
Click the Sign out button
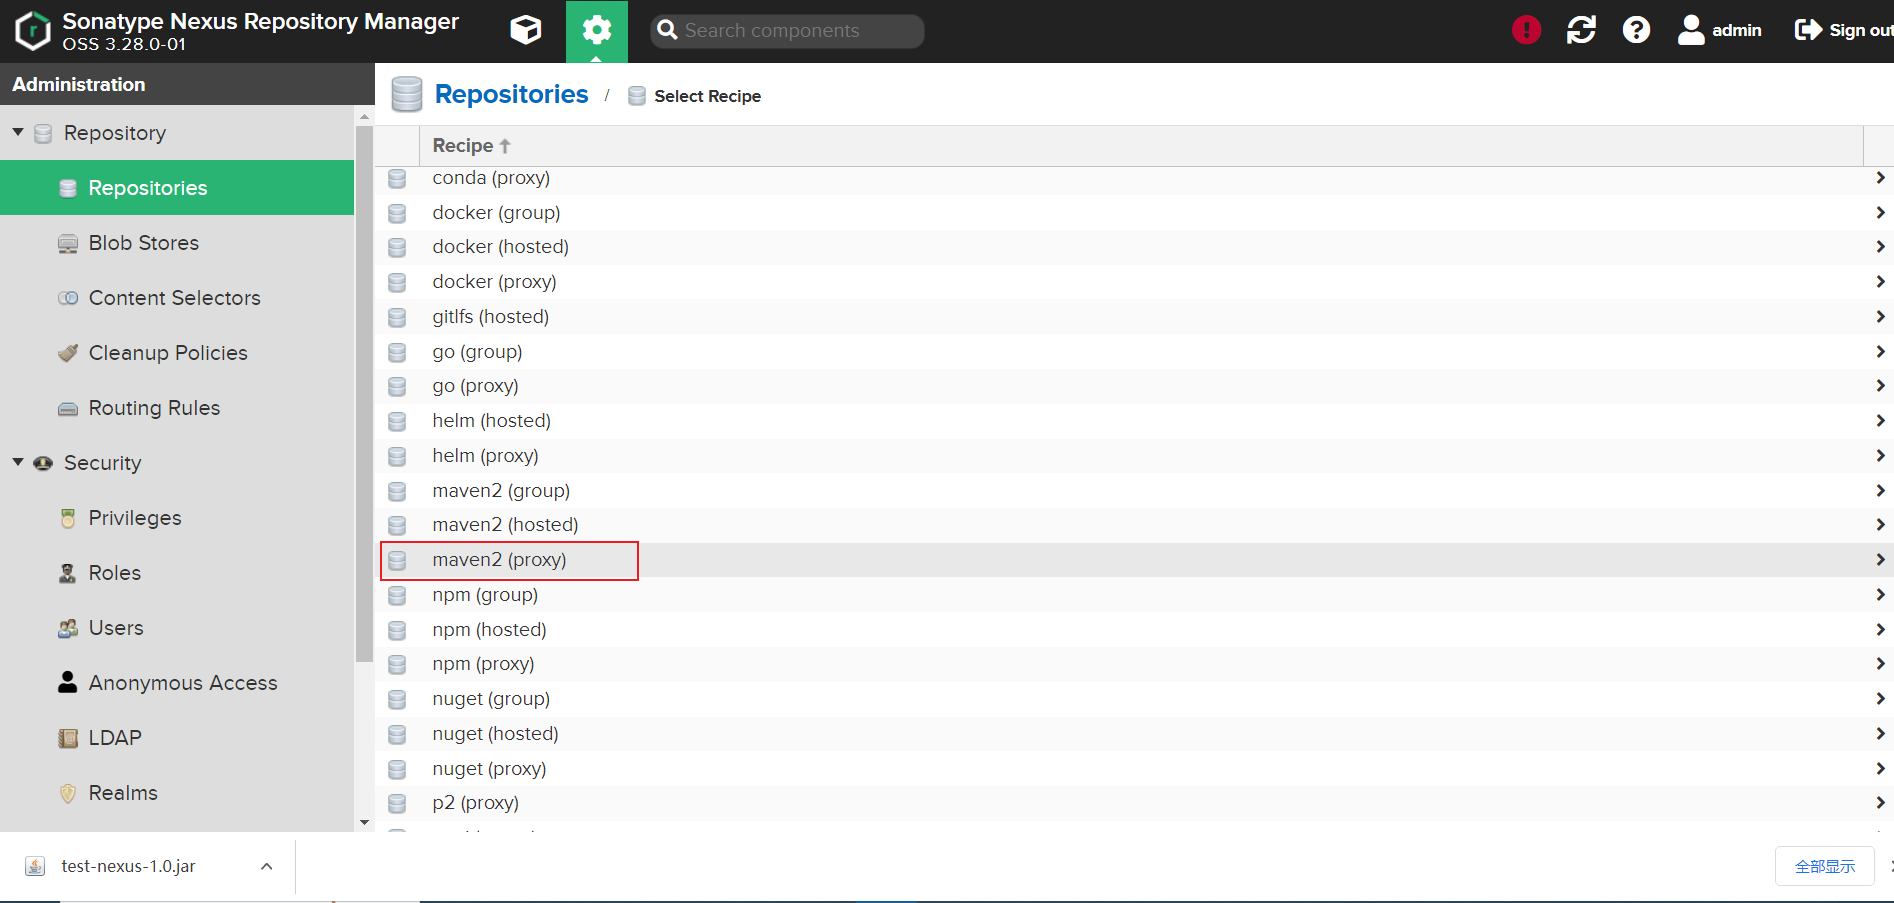(1843, 31)
